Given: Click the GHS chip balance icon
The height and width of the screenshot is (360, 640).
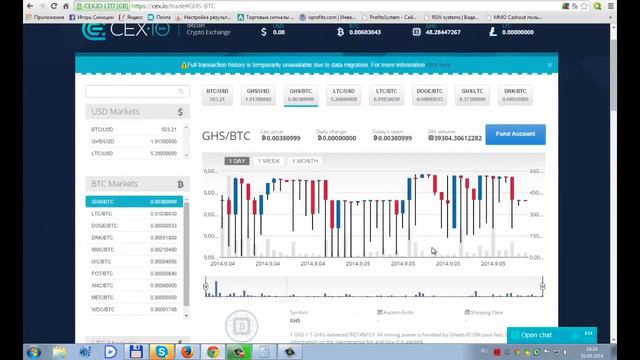Looking at the screenshot, I should pyautogui.click(x=416, y=32).
